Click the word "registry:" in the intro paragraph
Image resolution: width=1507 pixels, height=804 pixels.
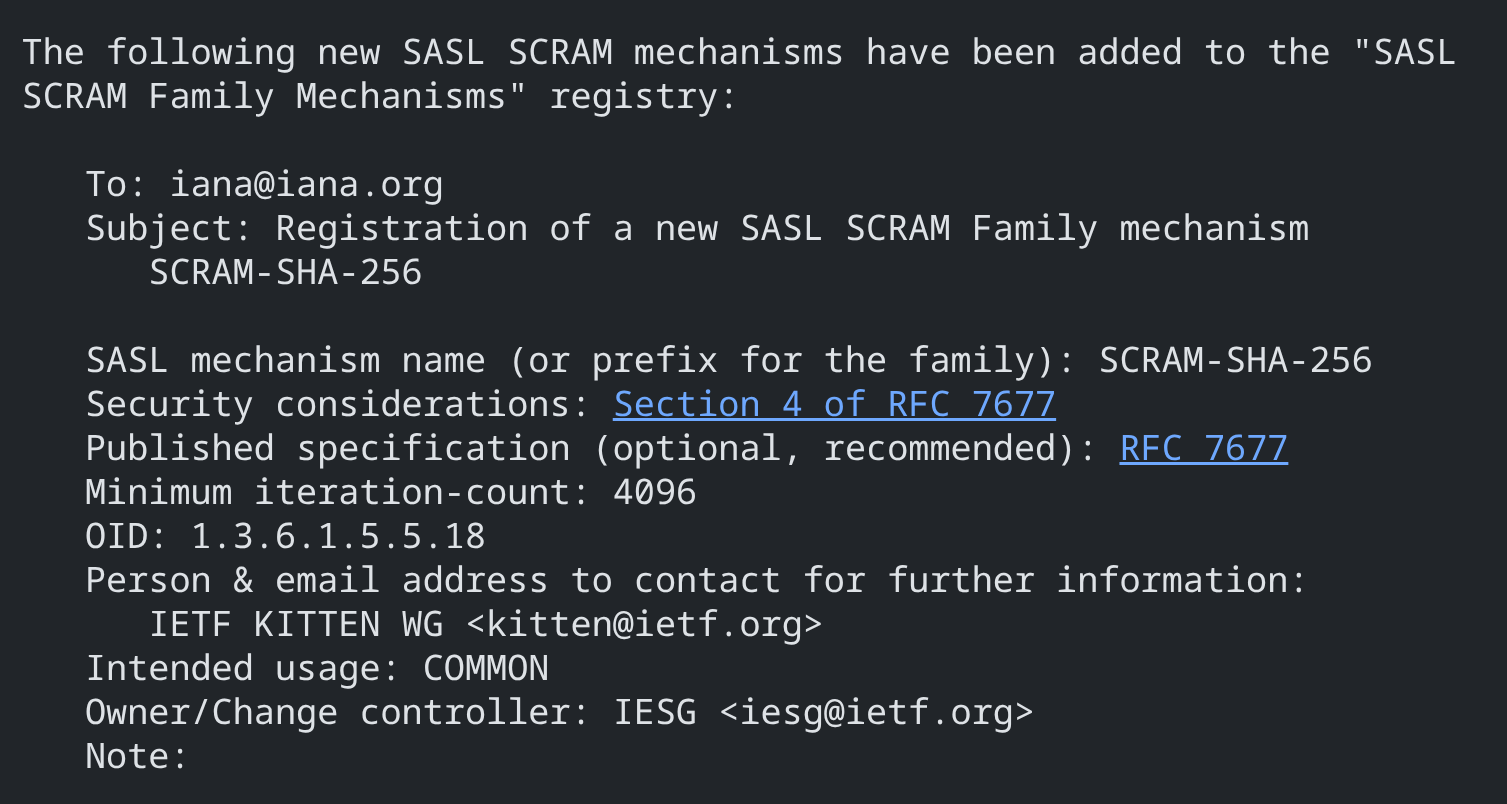[x=643, y=96]
